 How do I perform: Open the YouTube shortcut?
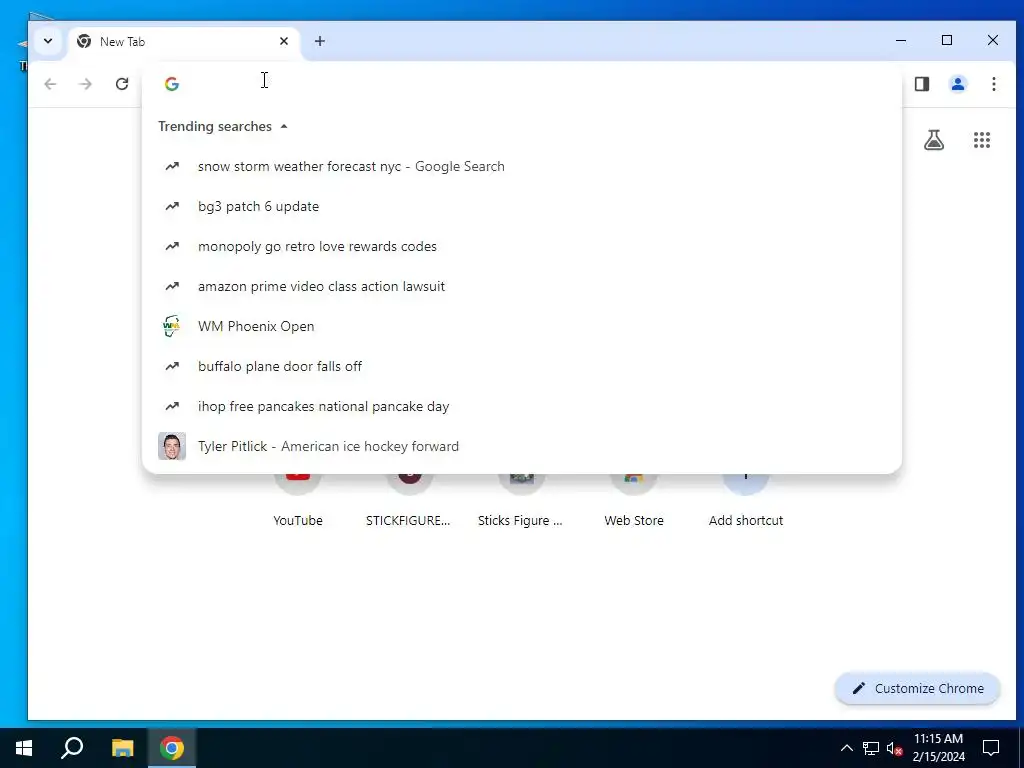click(298, 500)
